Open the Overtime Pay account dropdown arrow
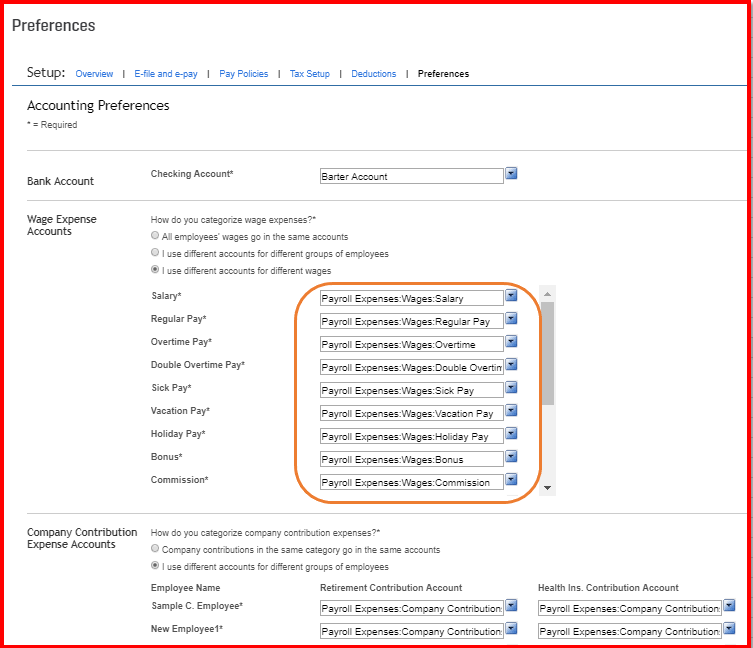 pyautogui.click(x=511, y=342)
